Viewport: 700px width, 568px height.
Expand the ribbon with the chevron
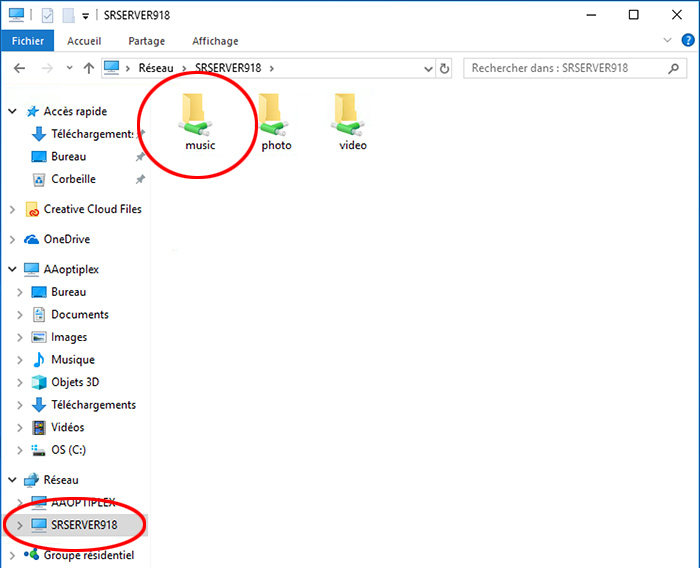667,40
